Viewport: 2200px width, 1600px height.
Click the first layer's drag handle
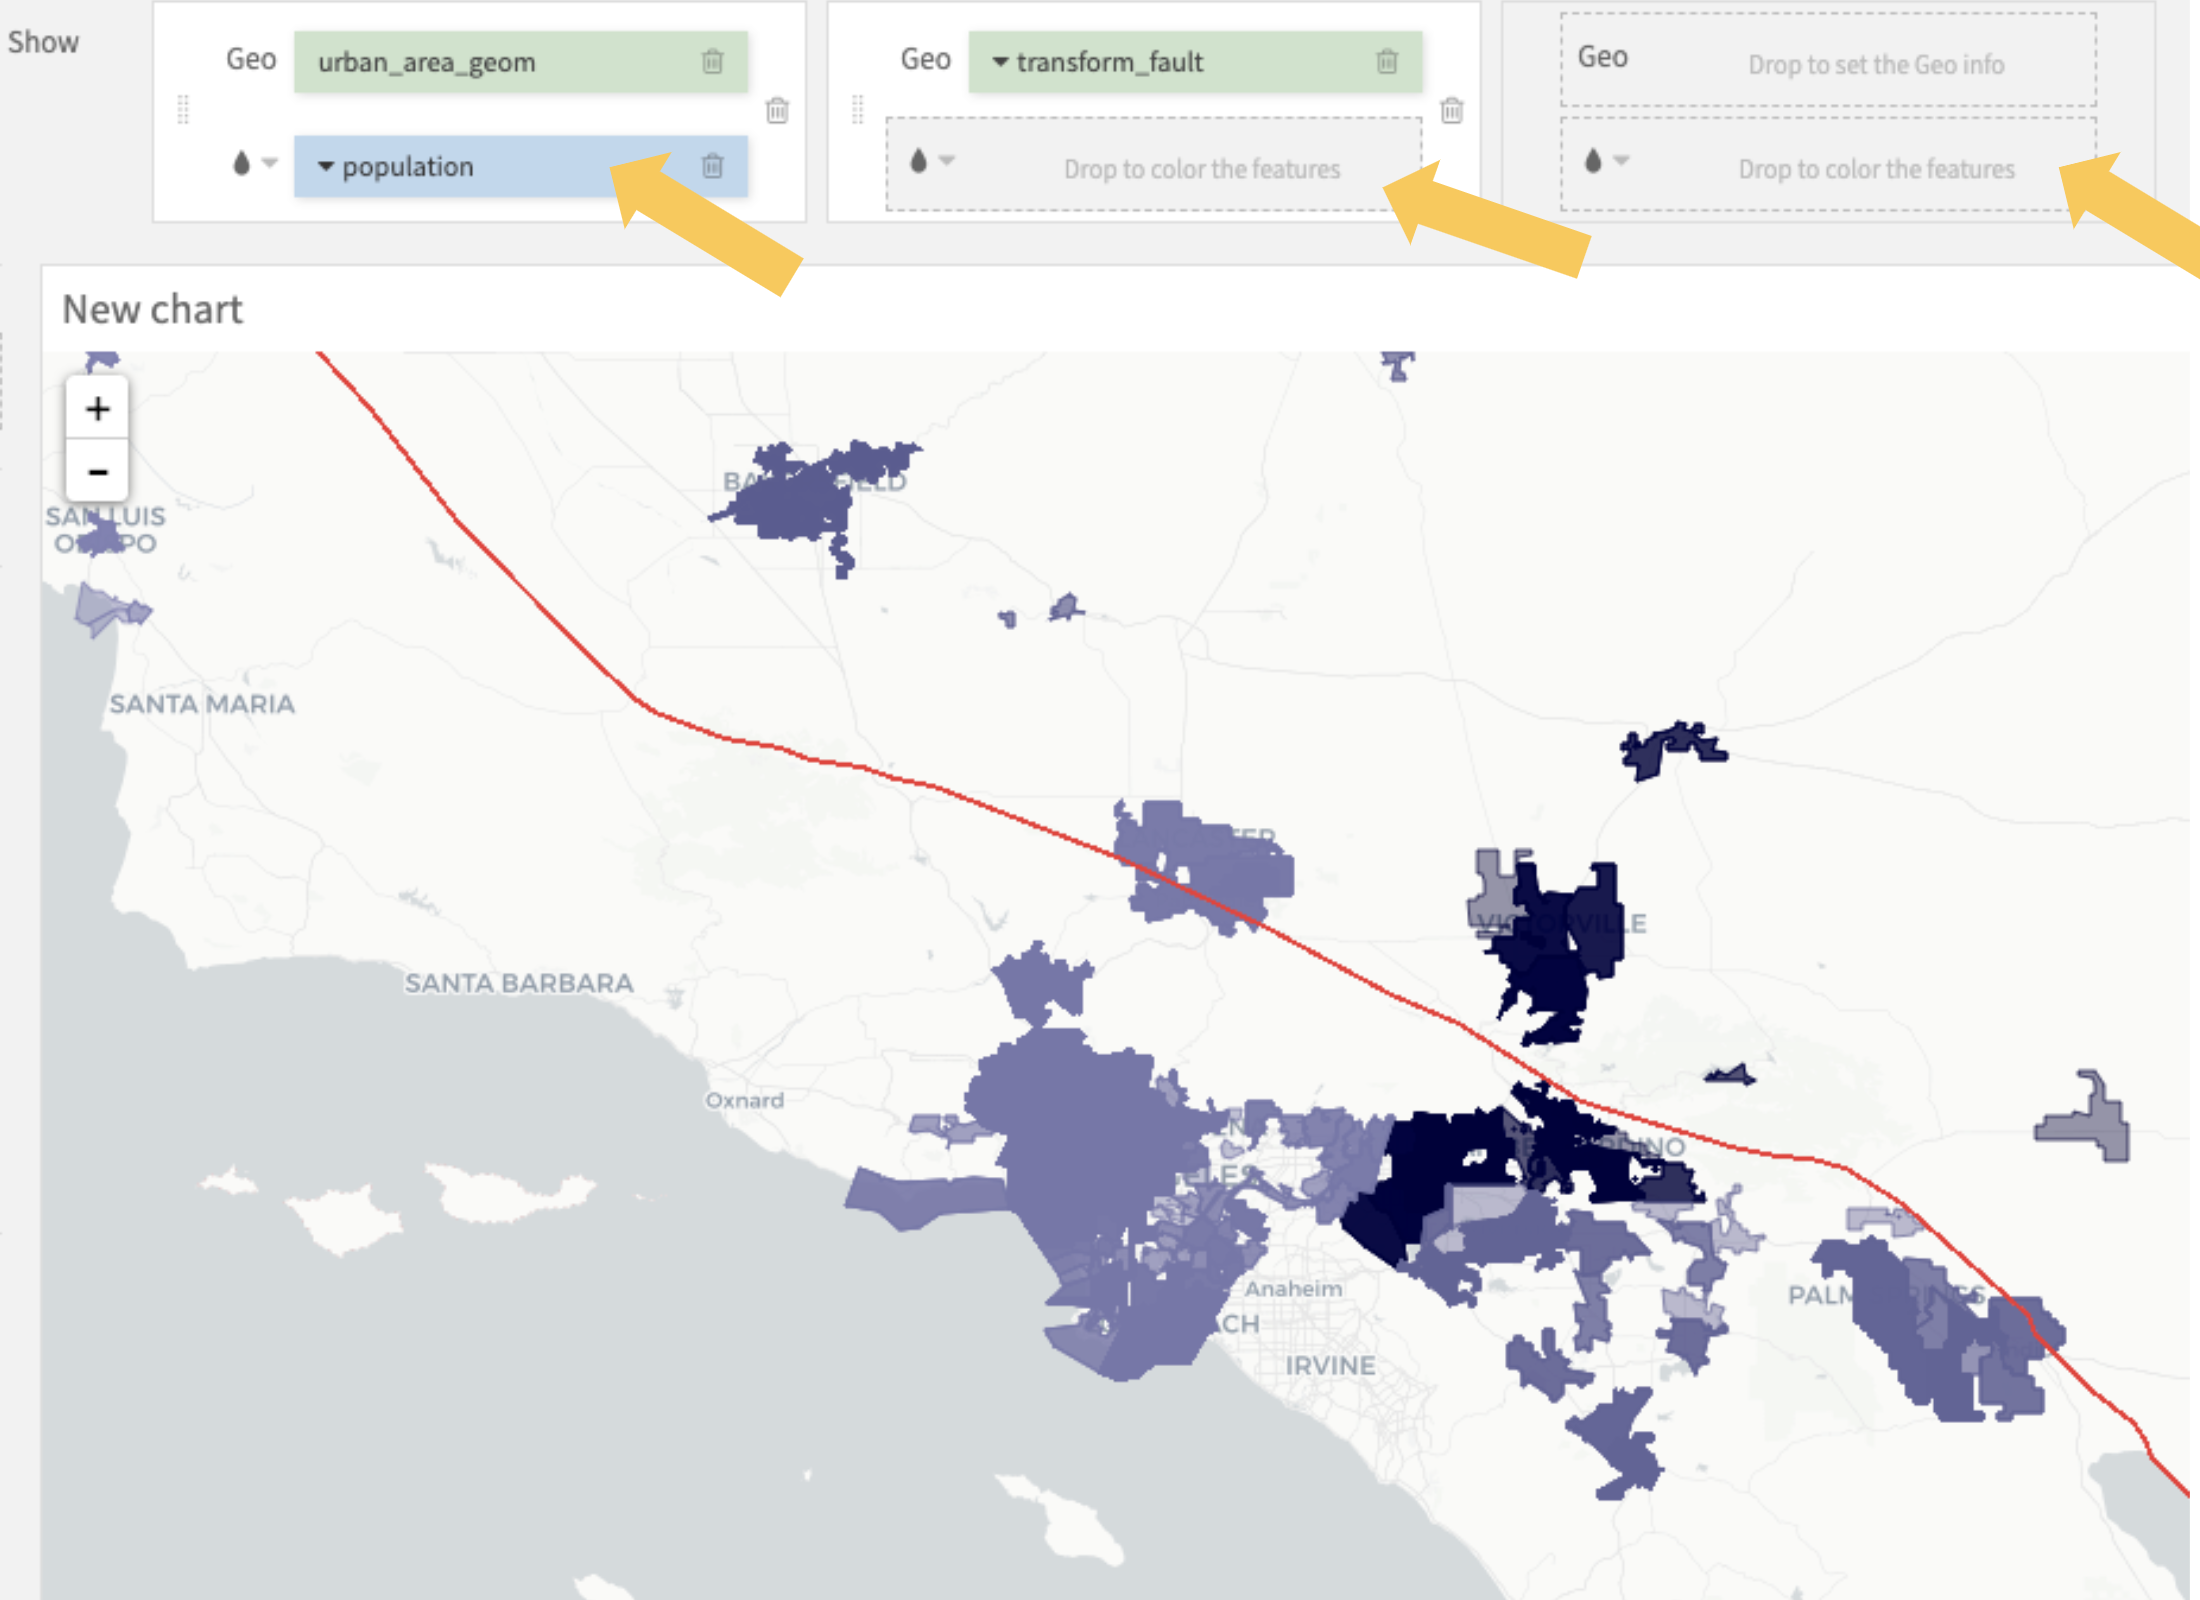[182, 109]
